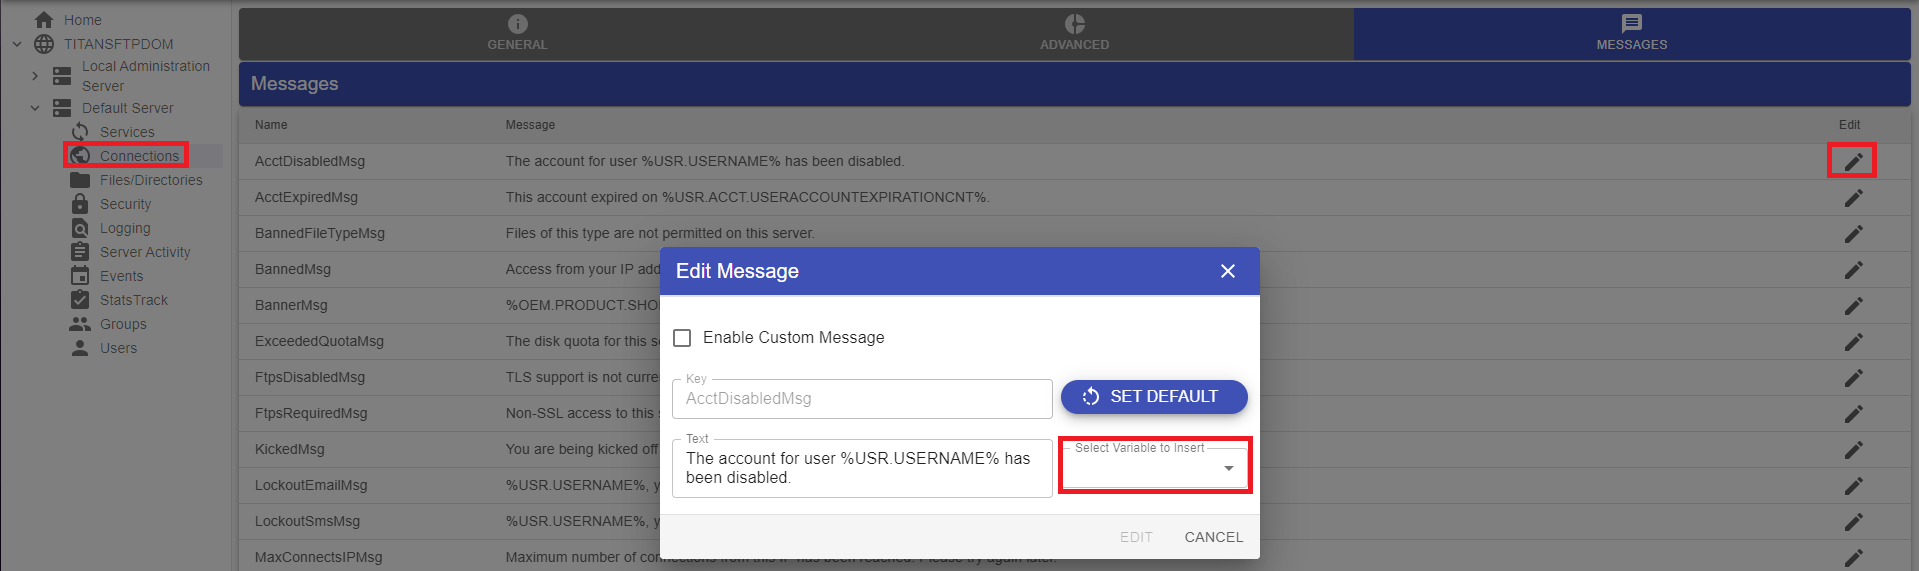This screenshot has height=571, width=1919.
Task: Click CANCEL in Edit Message dialog
Action: (x=1213, y=537)
